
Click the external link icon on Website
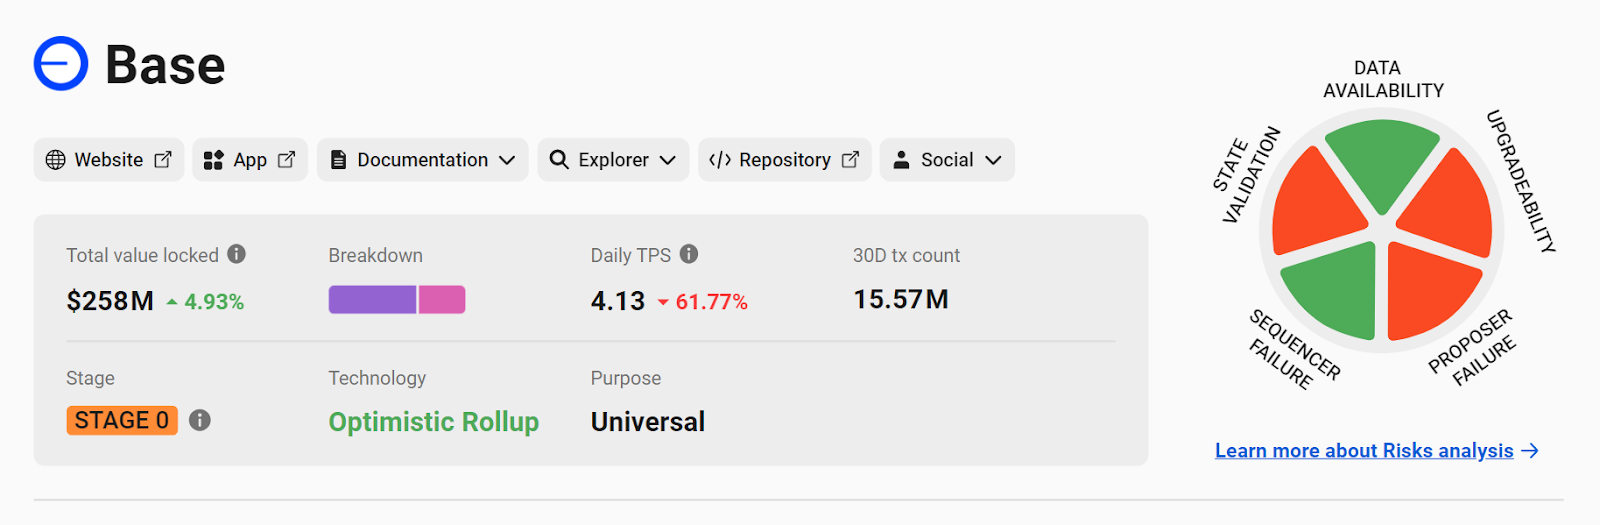point(163,160)
